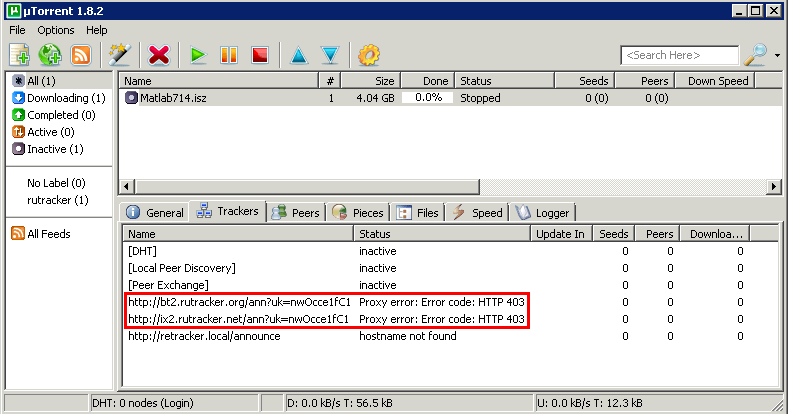The image size is (788, 414).
Task: Move torrent down the queue with the down arrow
Action: (330, 55)
